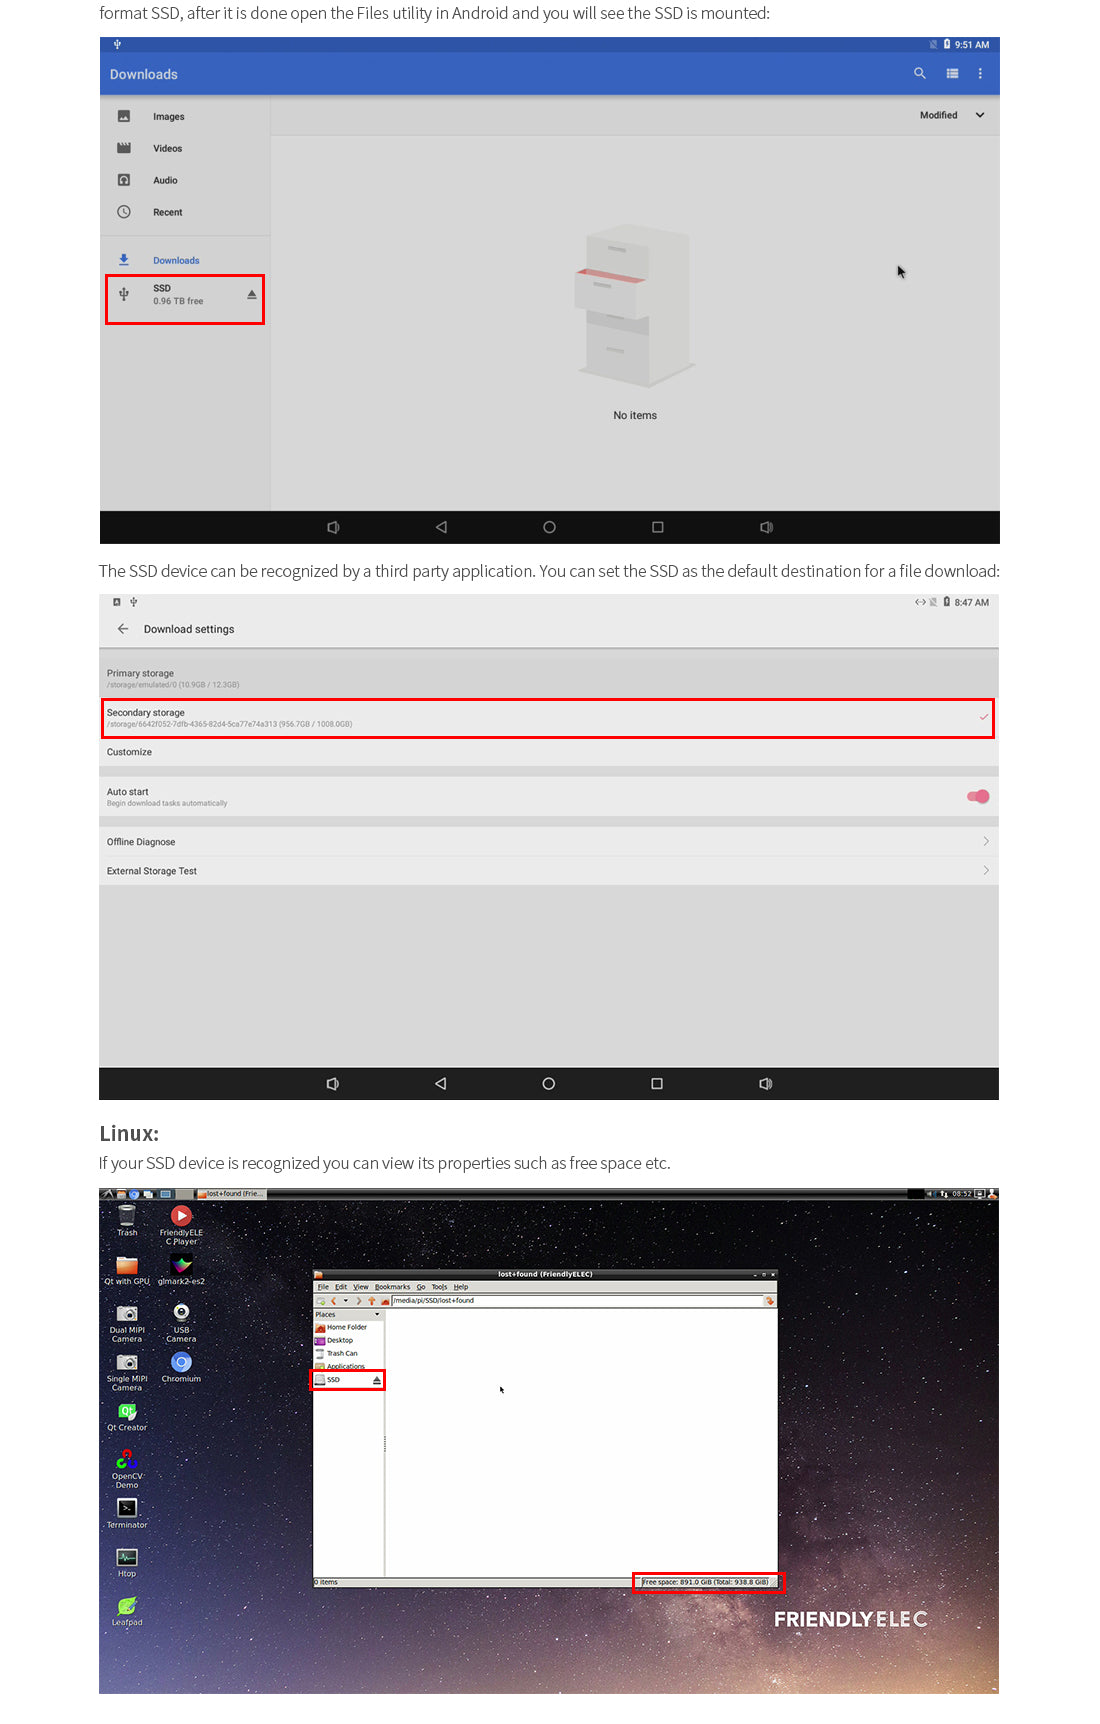Click the search icon in Downloads header

pyautogui.click(x=919, y=73)
